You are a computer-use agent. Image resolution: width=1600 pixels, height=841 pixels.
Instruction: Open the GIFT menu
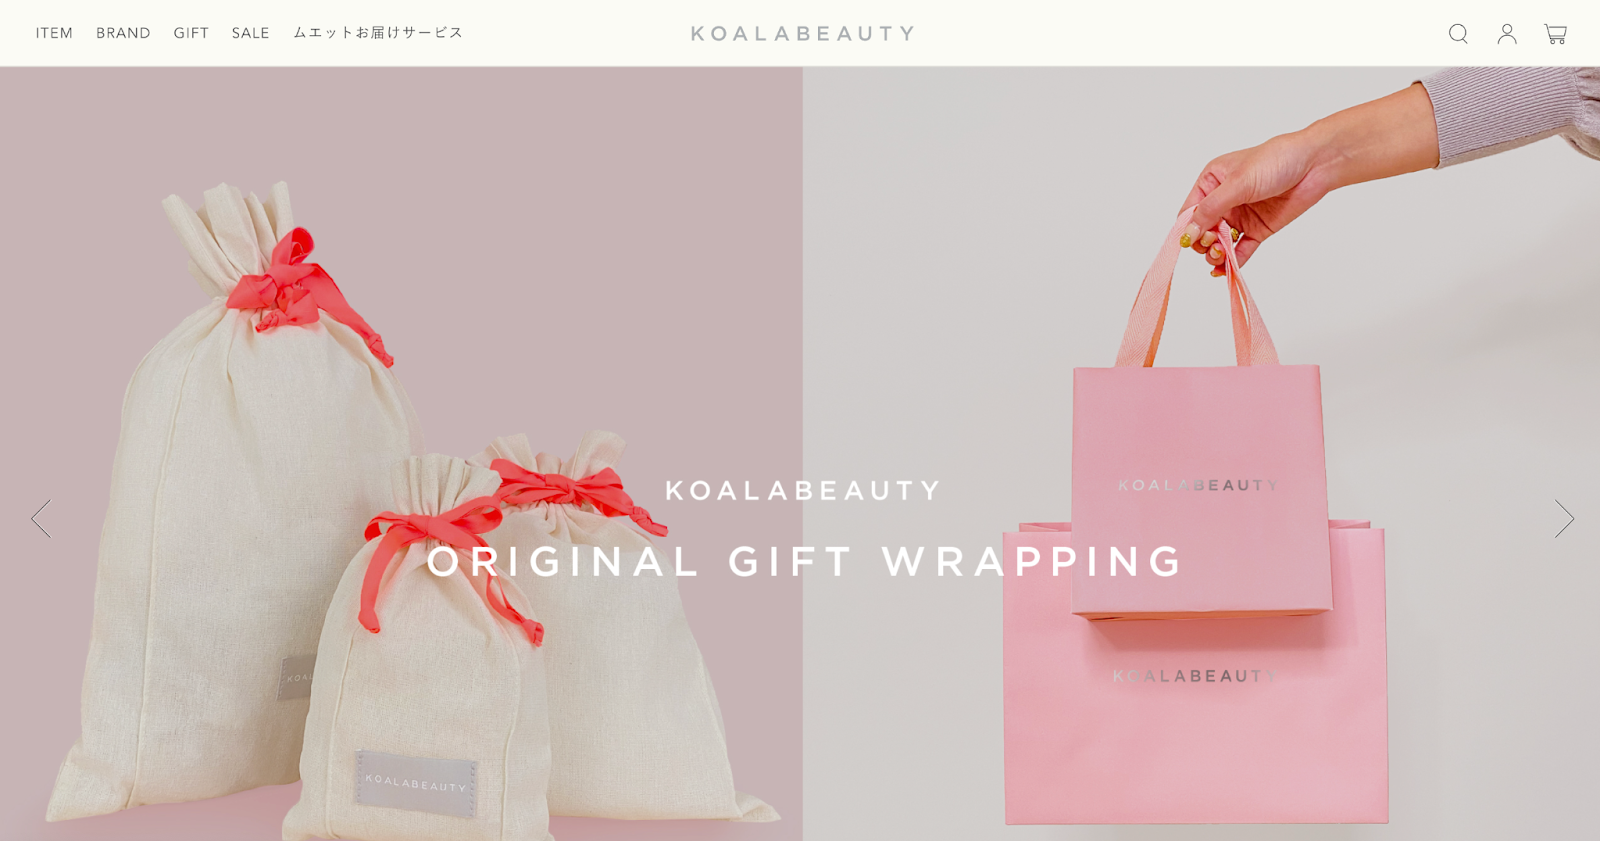pos(191,33)
